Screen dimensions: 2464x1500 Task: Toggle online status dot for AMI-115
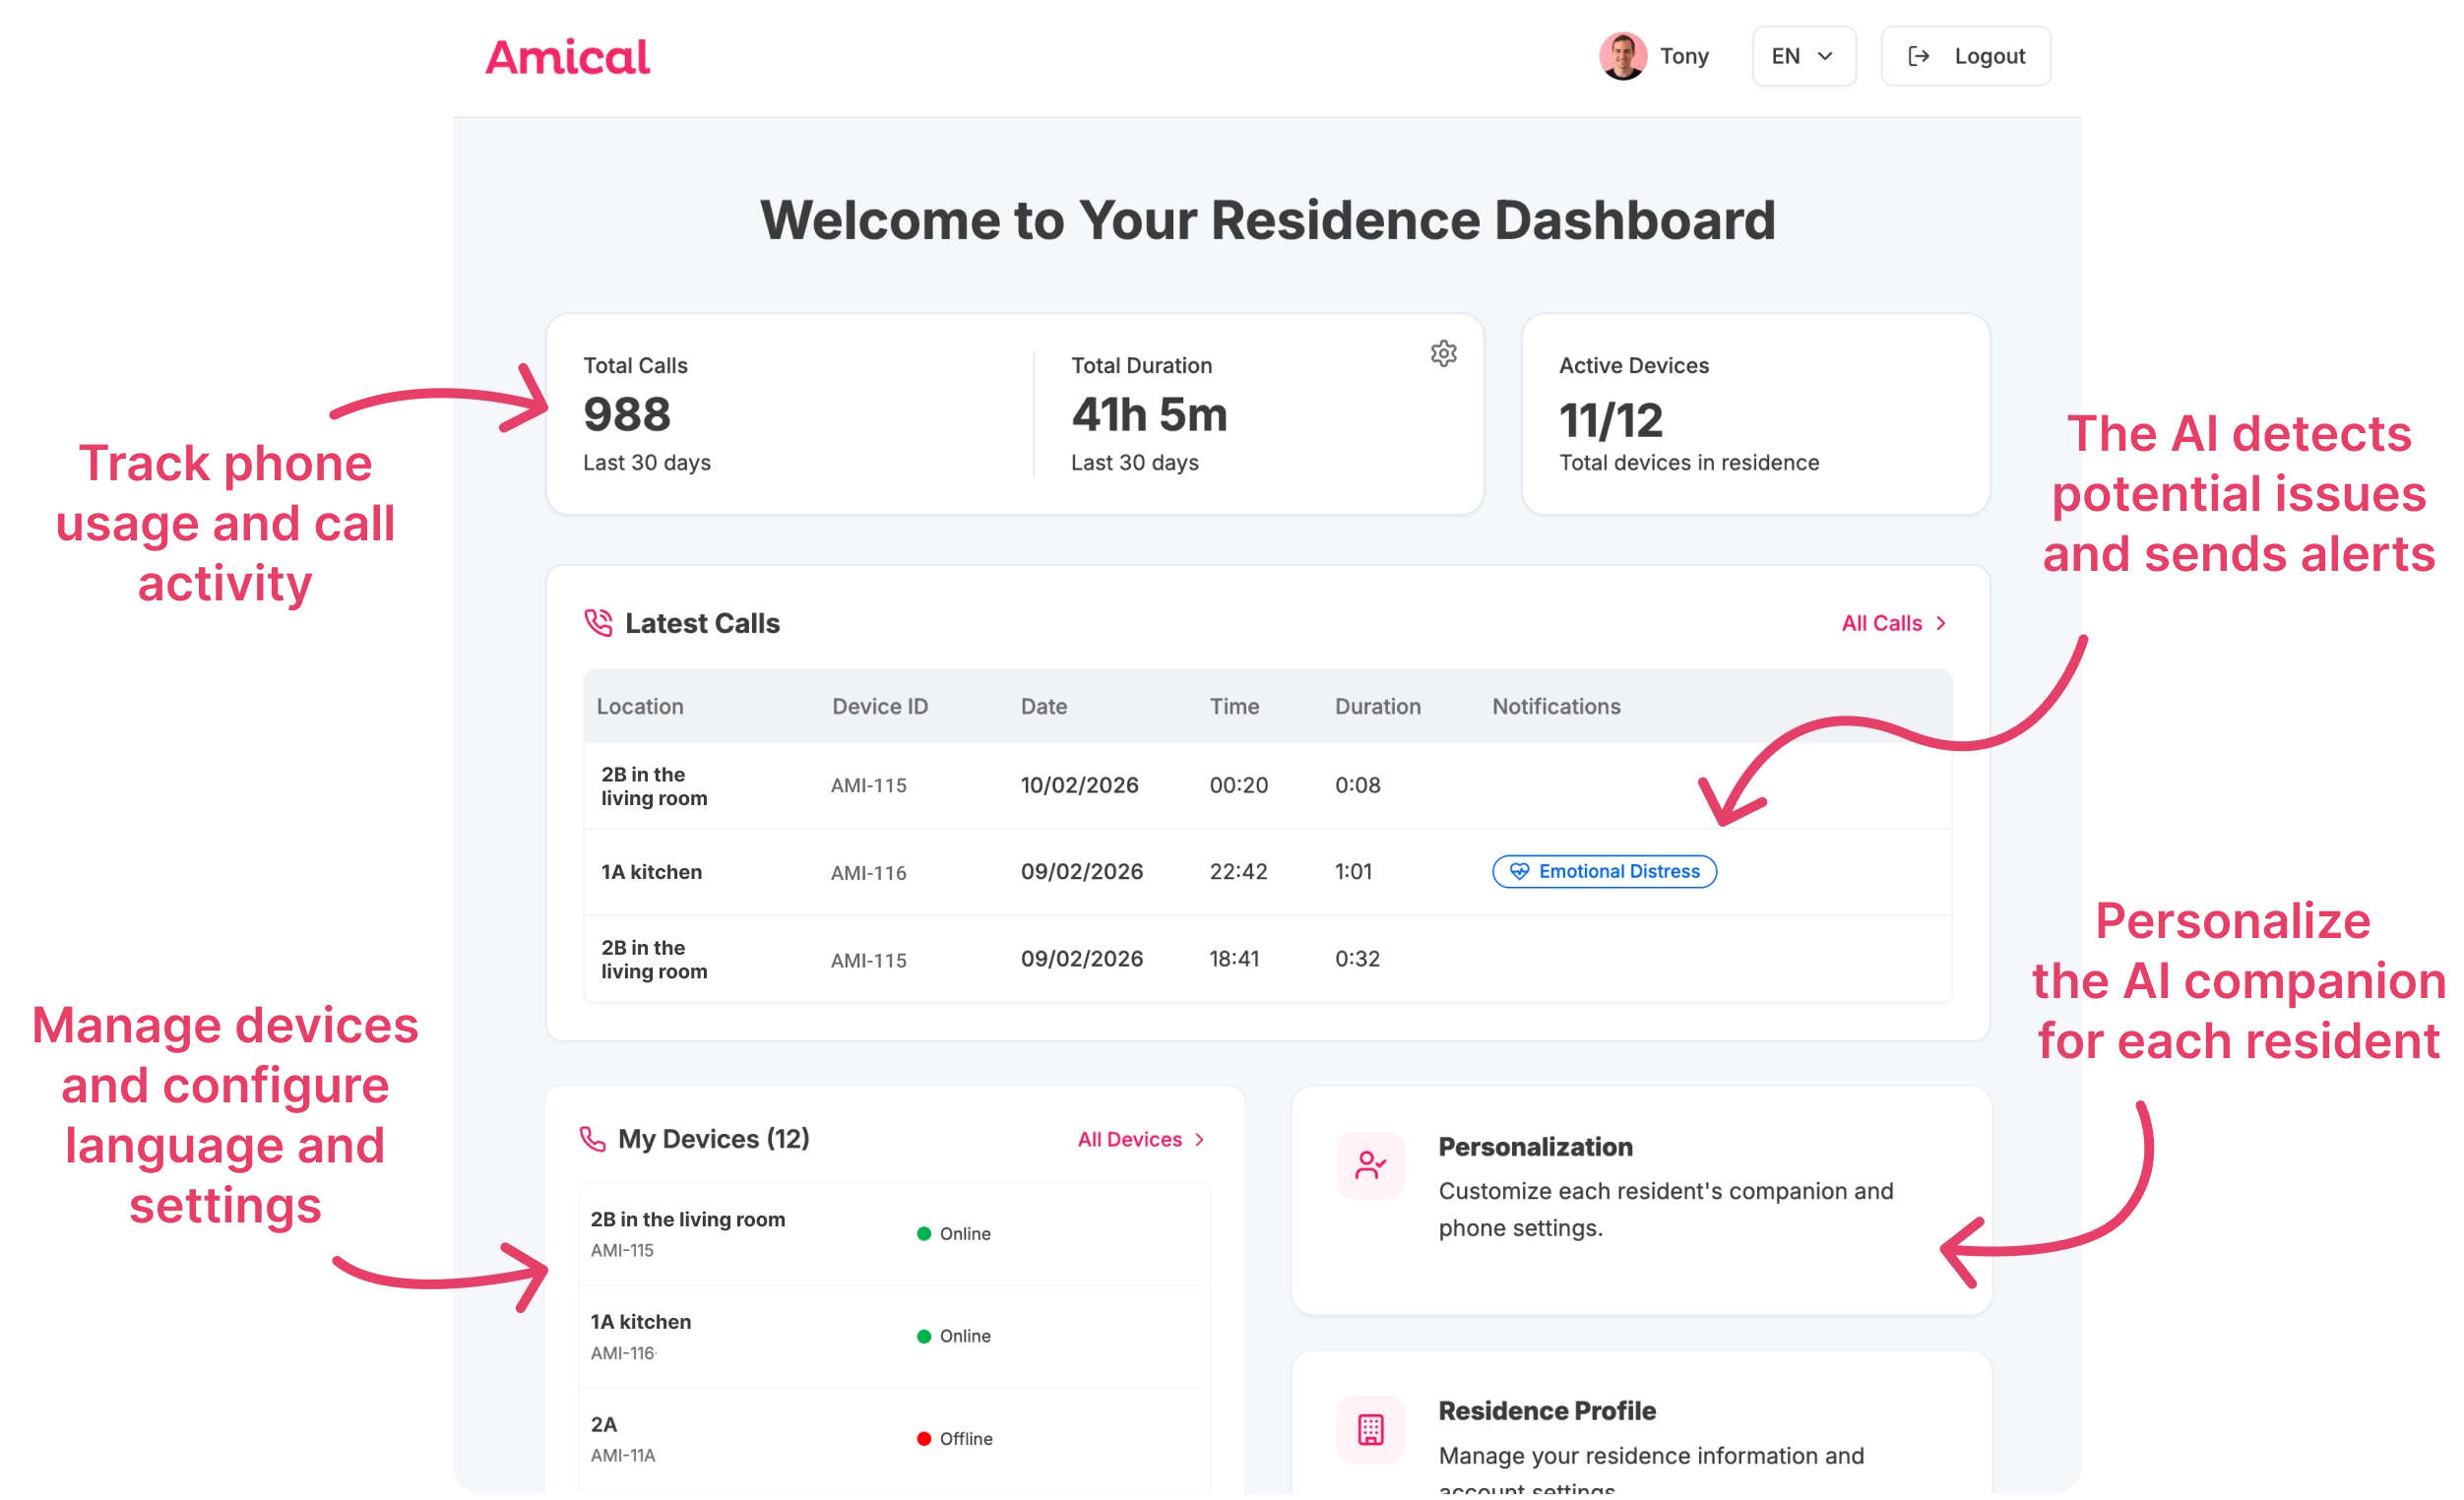click(923, 1234)
